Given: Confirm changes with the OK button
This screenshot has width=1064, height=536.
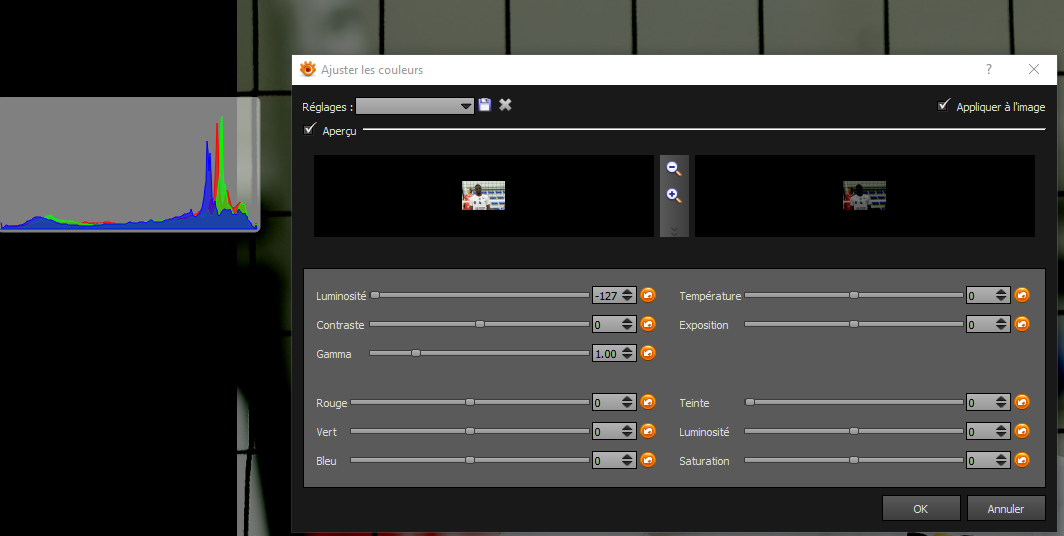Looking at the screenshot, I should point(921,508).
